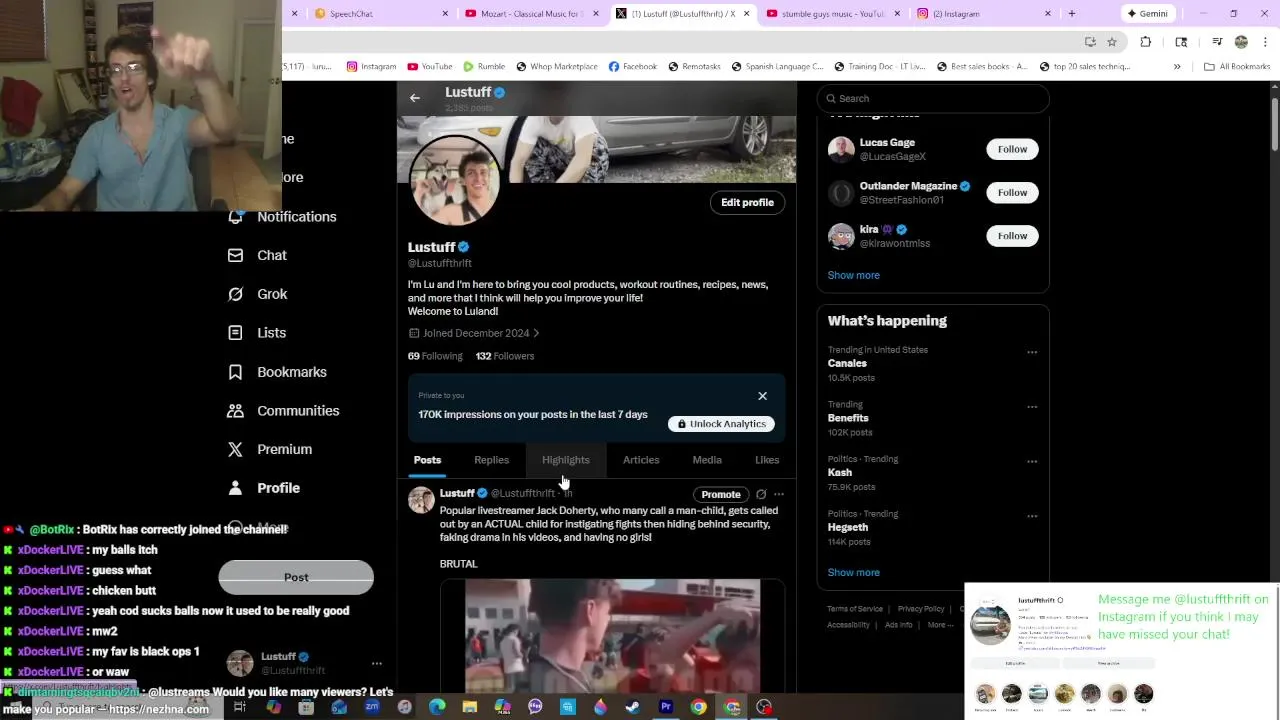Open the 69 Following list
1280x720 pixels.
435,356
